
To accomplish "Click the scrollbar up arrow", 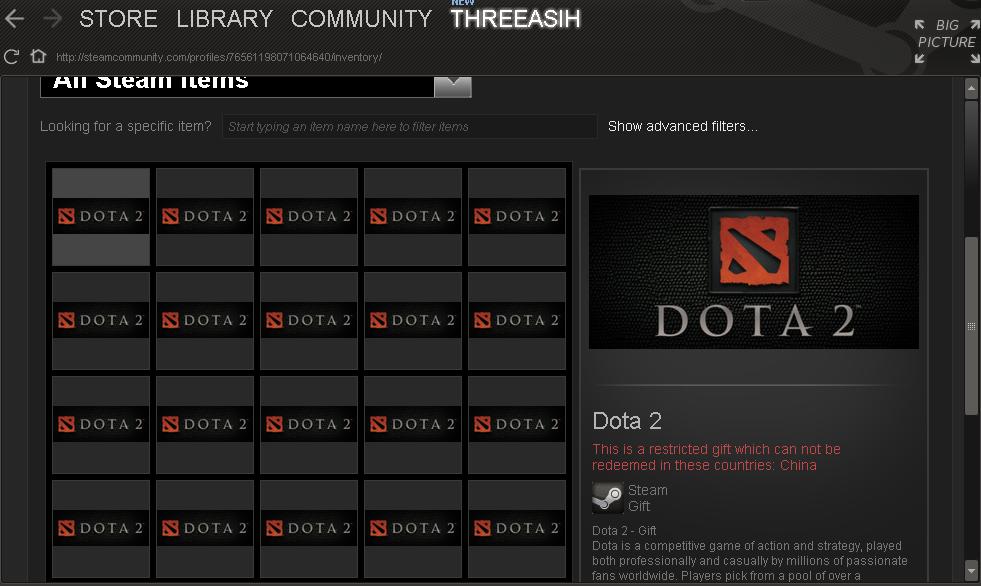I will (971, 88).
